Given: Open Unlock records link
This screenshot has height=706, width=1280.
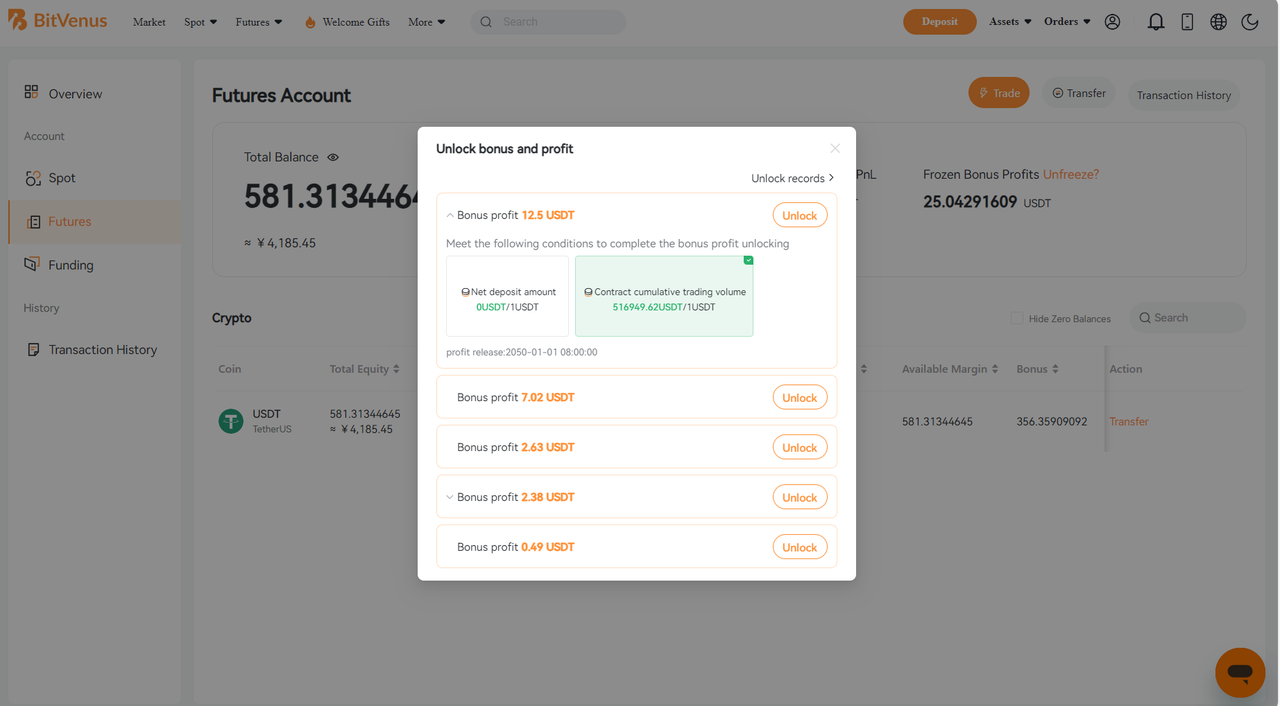Looking at the screenshot, I should pyautogui.click(x=793, y=178).
